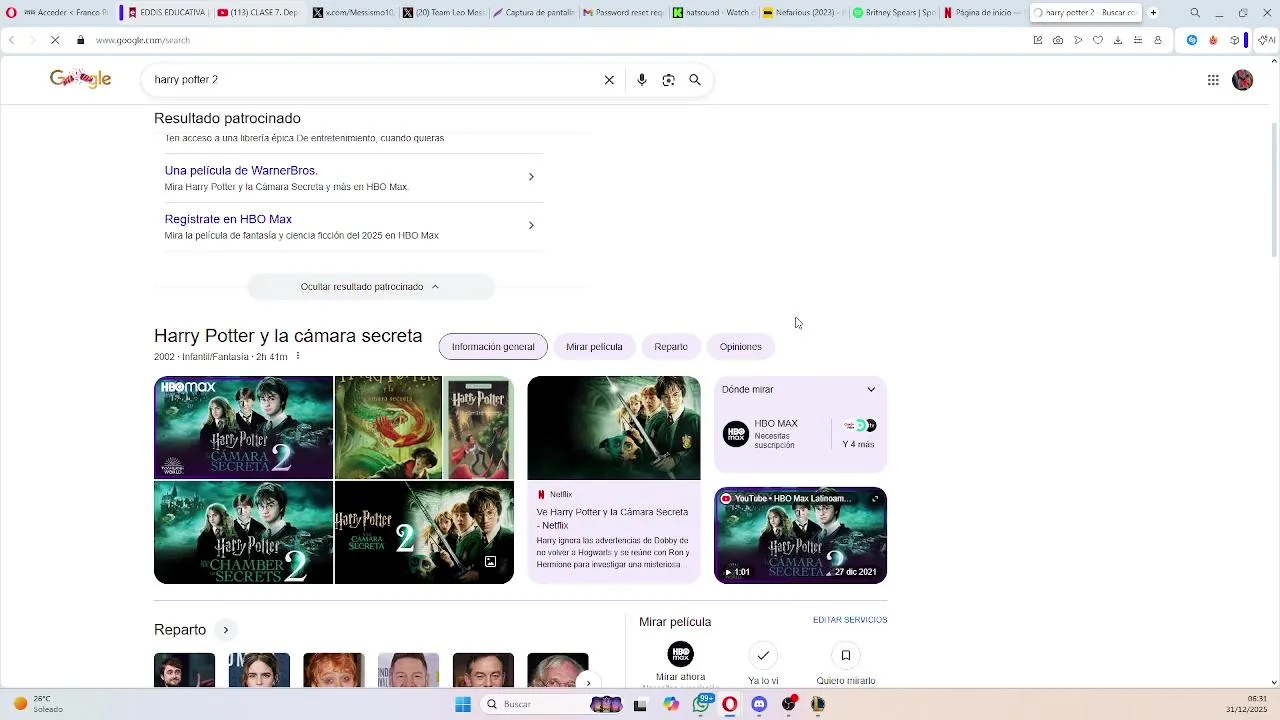Open weather widget showing 26°C
The image size is (1280, 720).
point(38,704)
